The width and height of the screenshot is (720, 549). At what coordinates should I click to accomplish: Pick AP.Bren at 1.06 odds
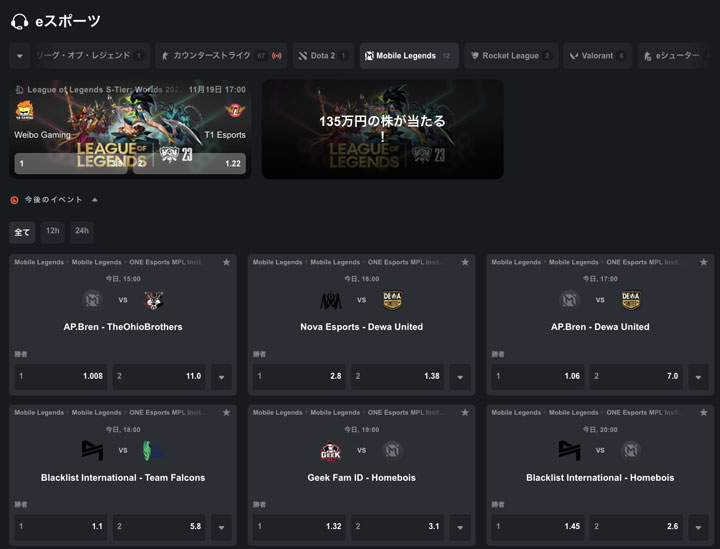click(x=538, y=376)
